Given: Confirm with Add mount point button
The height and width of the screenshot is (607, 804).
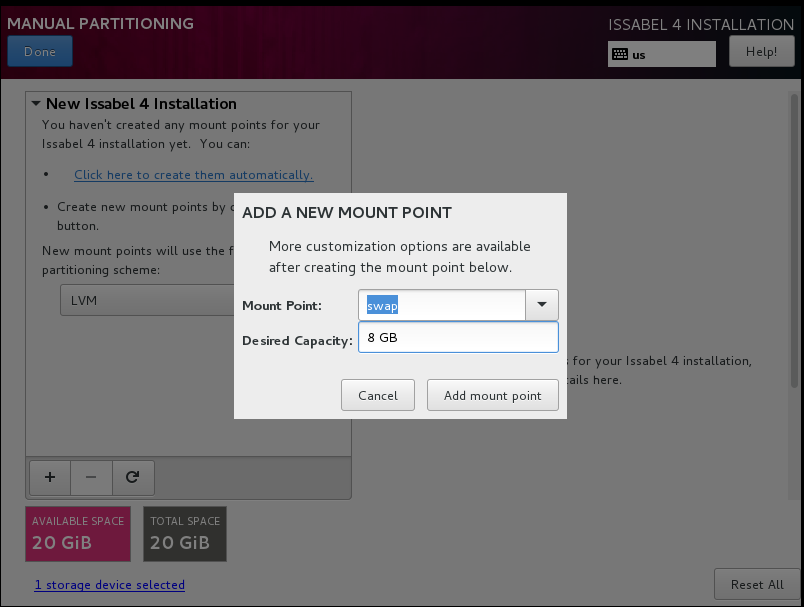Looking at the screenshot, I should pyautogui.click(x=492, y=395).
